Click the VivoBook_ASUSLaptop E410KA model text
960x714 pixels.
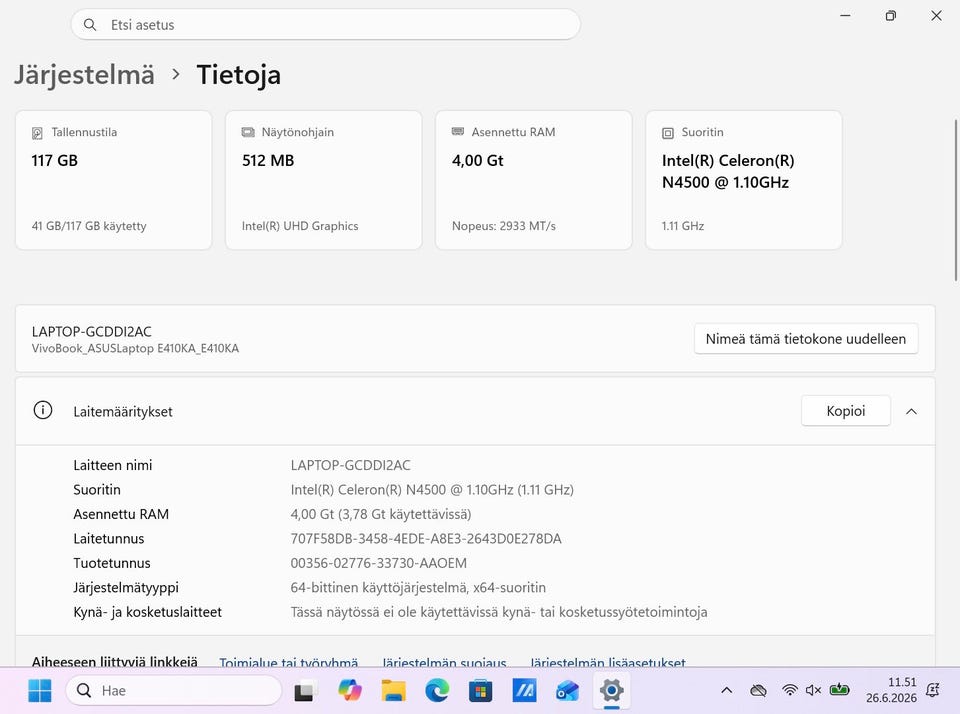(135, 348)
